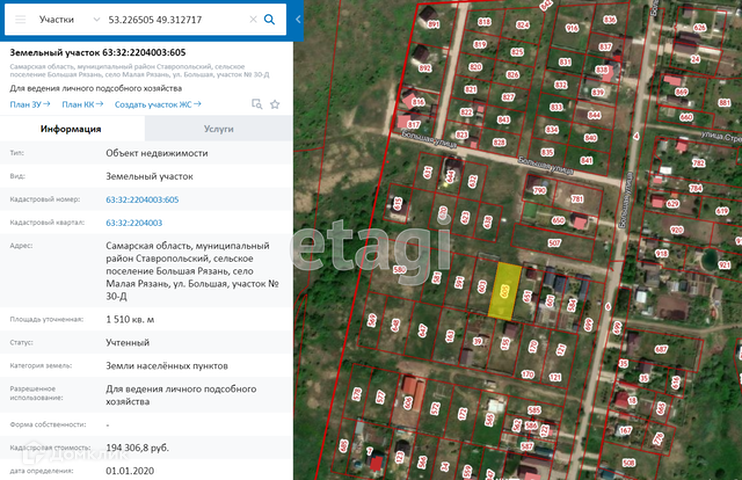Click the Создать участок ЖС link
This screenshot has width=742, height=480.
pos(158,105)
